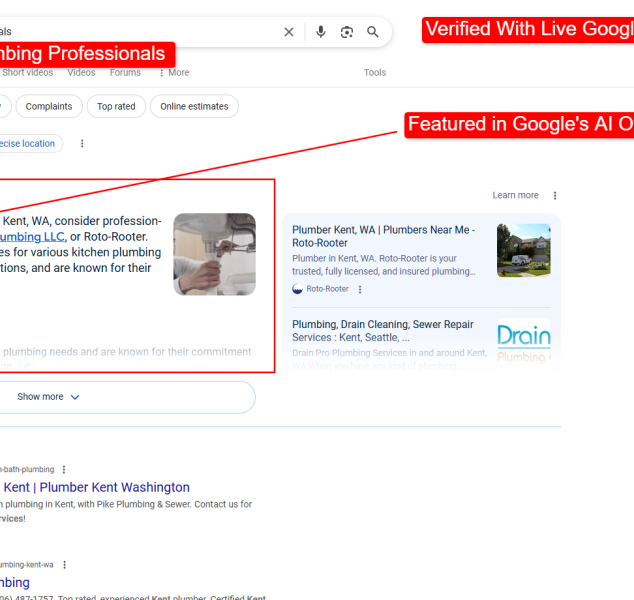
Task: Select the Top rated filter chip
Action: pos(116,106)
